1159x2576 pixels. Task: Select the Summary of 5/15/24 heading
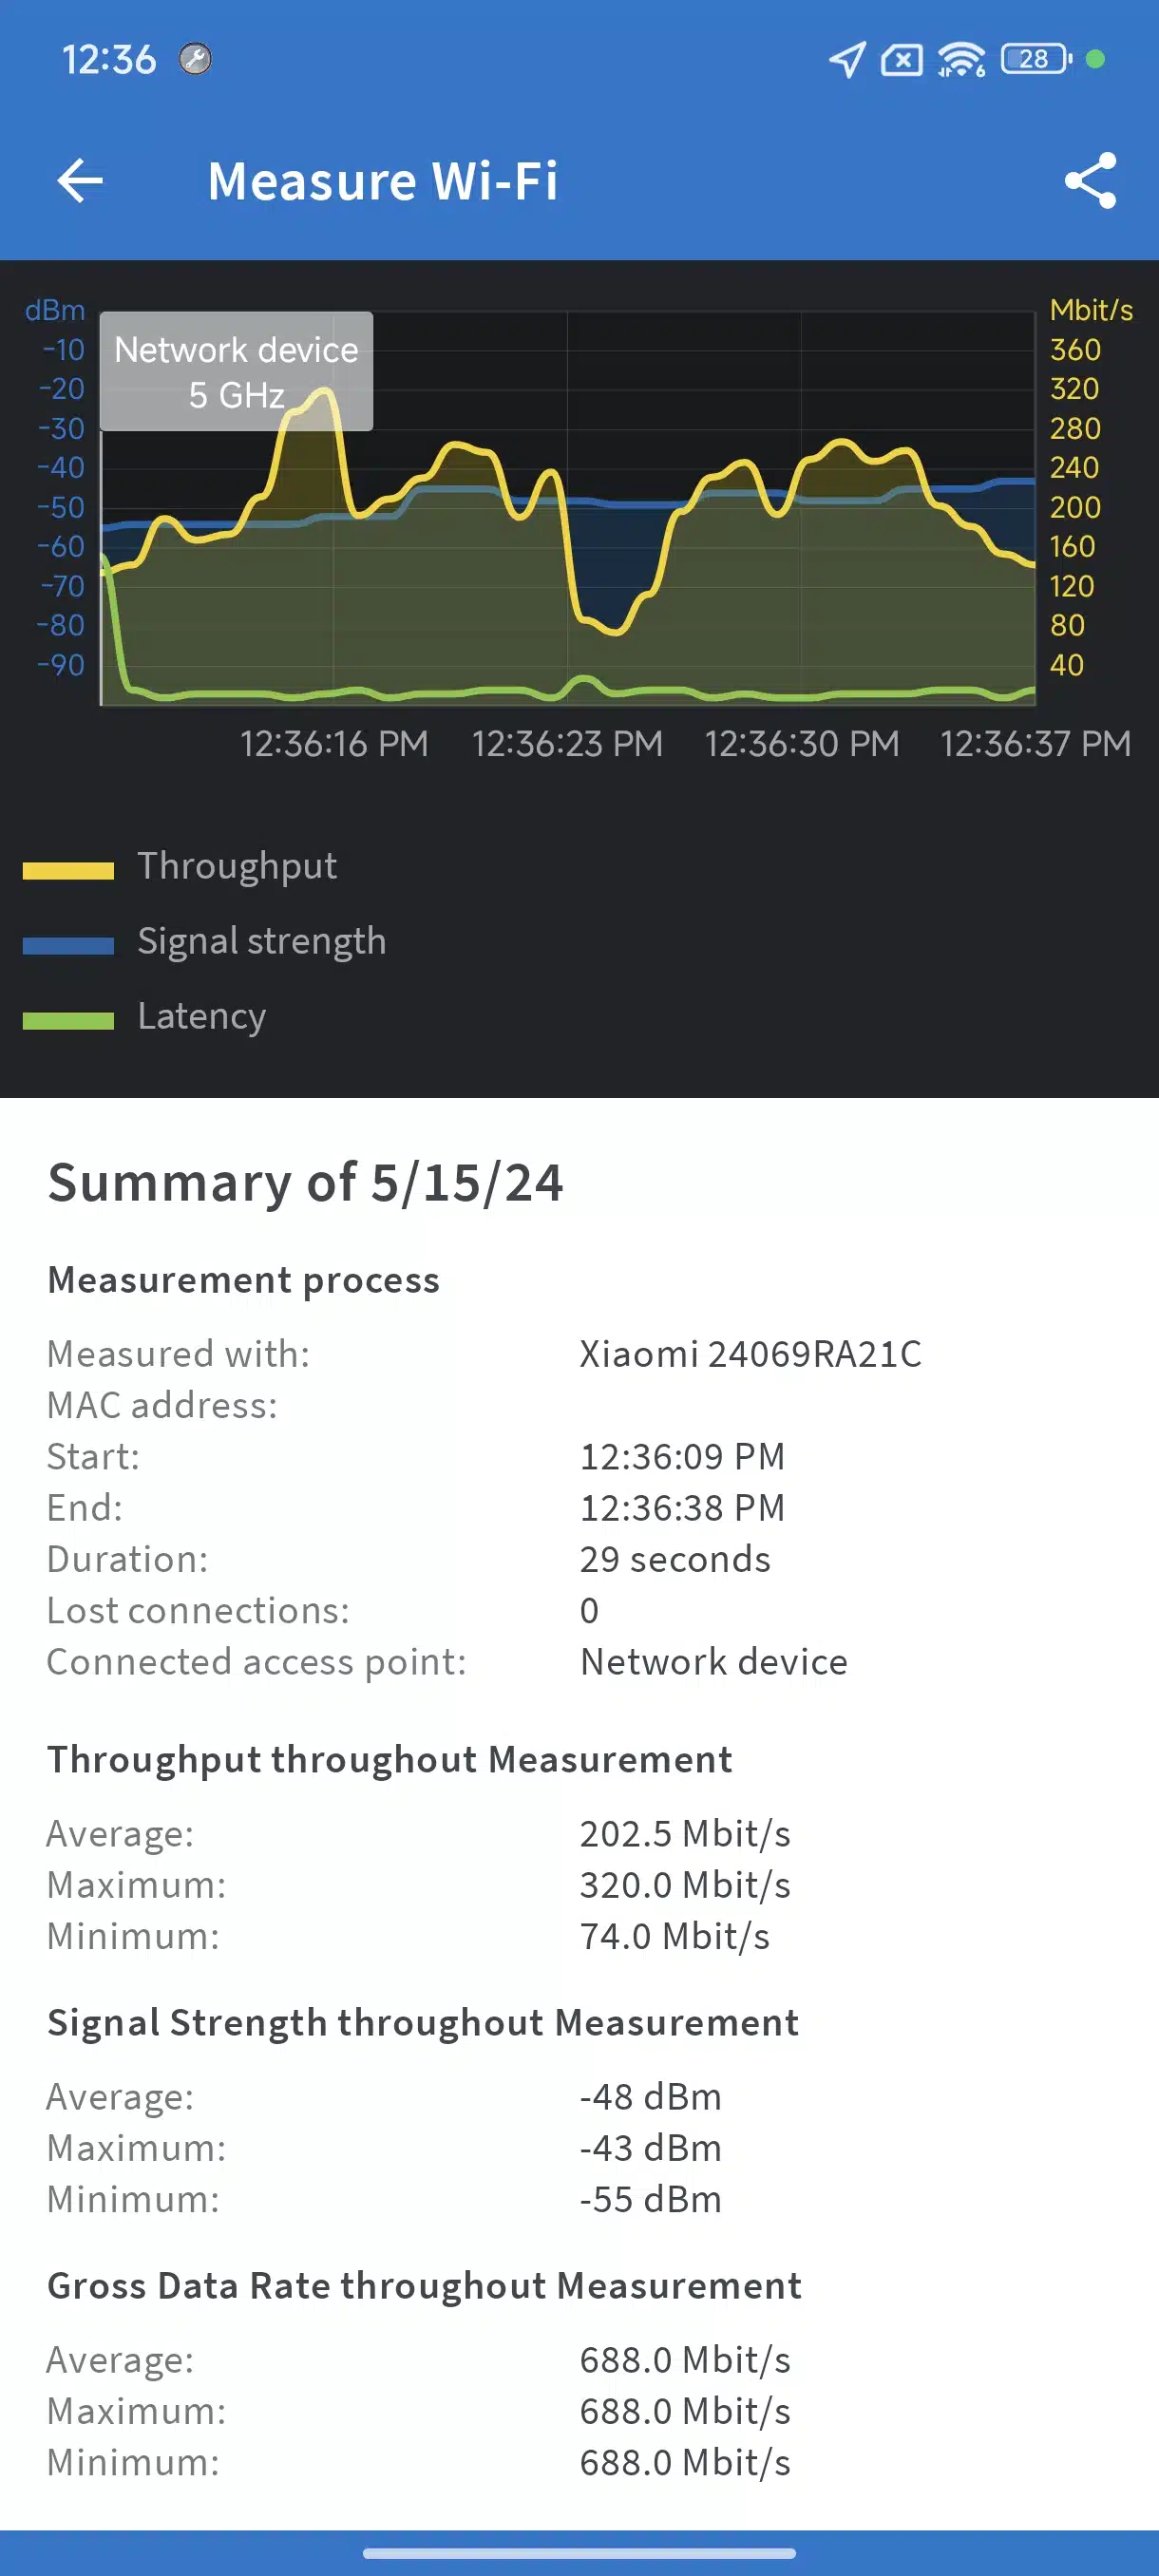click(x=306, y=1183)
